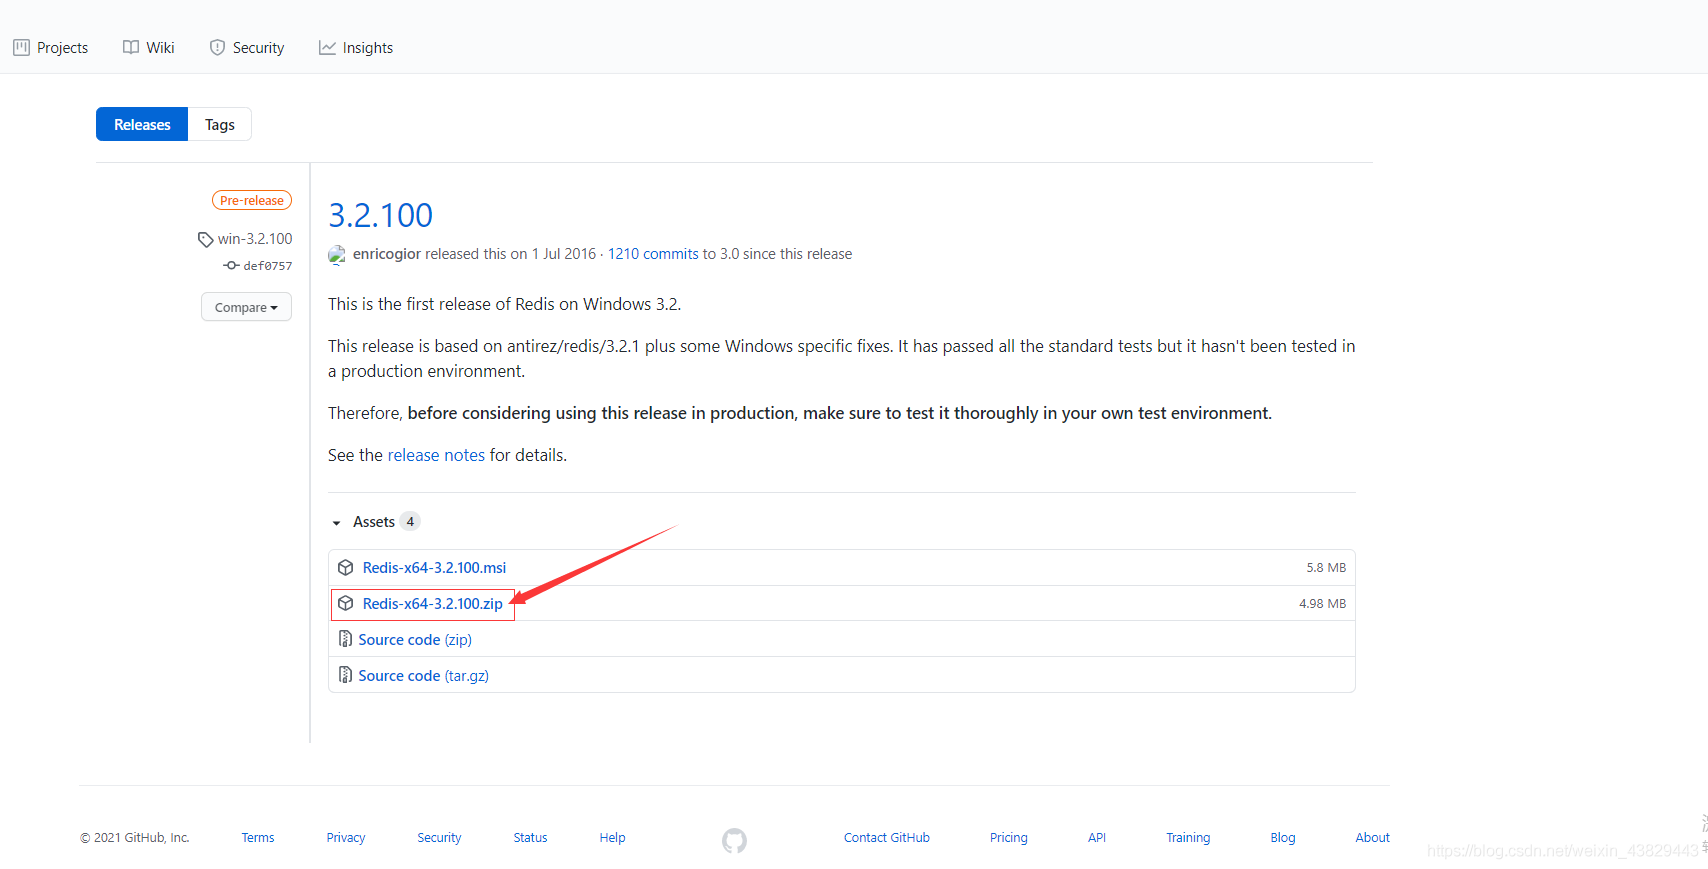
Task: Open the Security tab with shield icon
Action: click(247, 48)
